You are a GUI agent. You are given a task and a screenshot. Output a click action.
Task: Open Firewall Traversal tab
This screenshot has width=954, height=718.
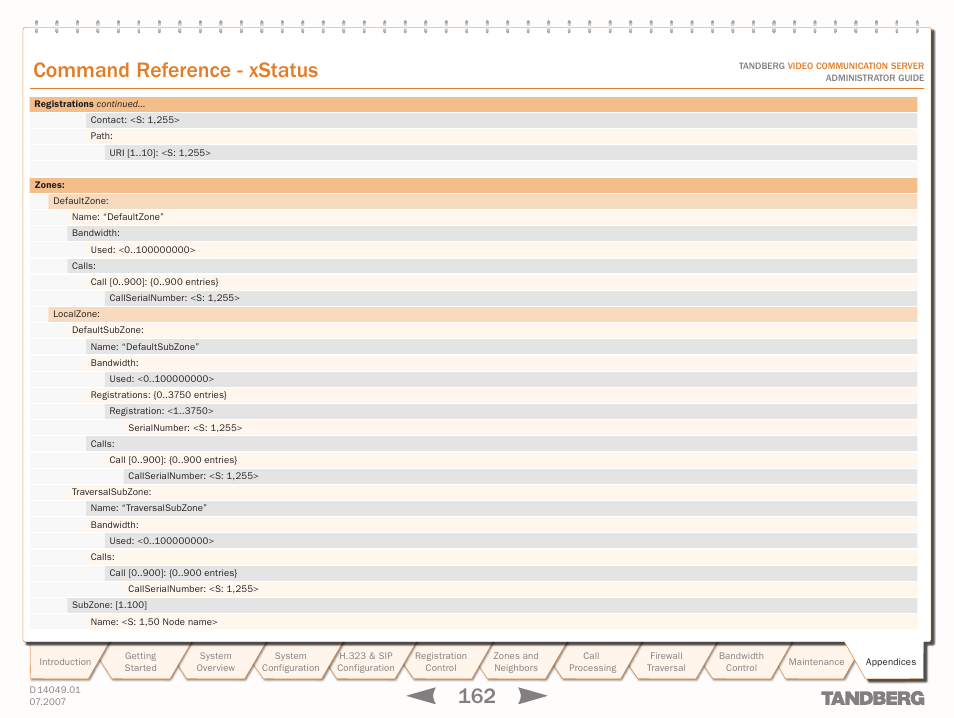(666, 661)
